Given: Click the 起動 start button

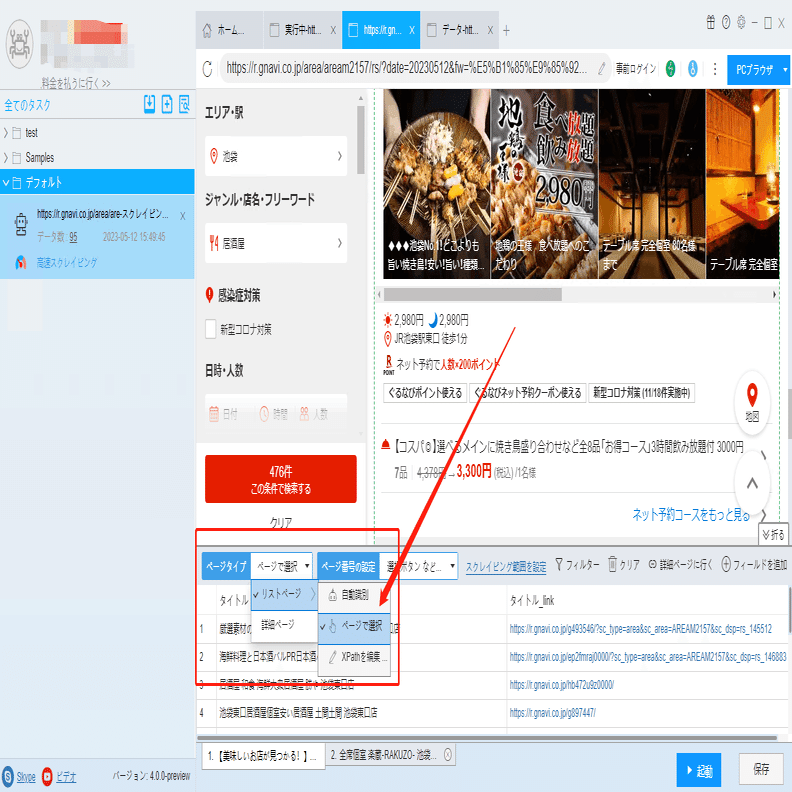Looking at the screenshot, I should [x=699, y=770].
